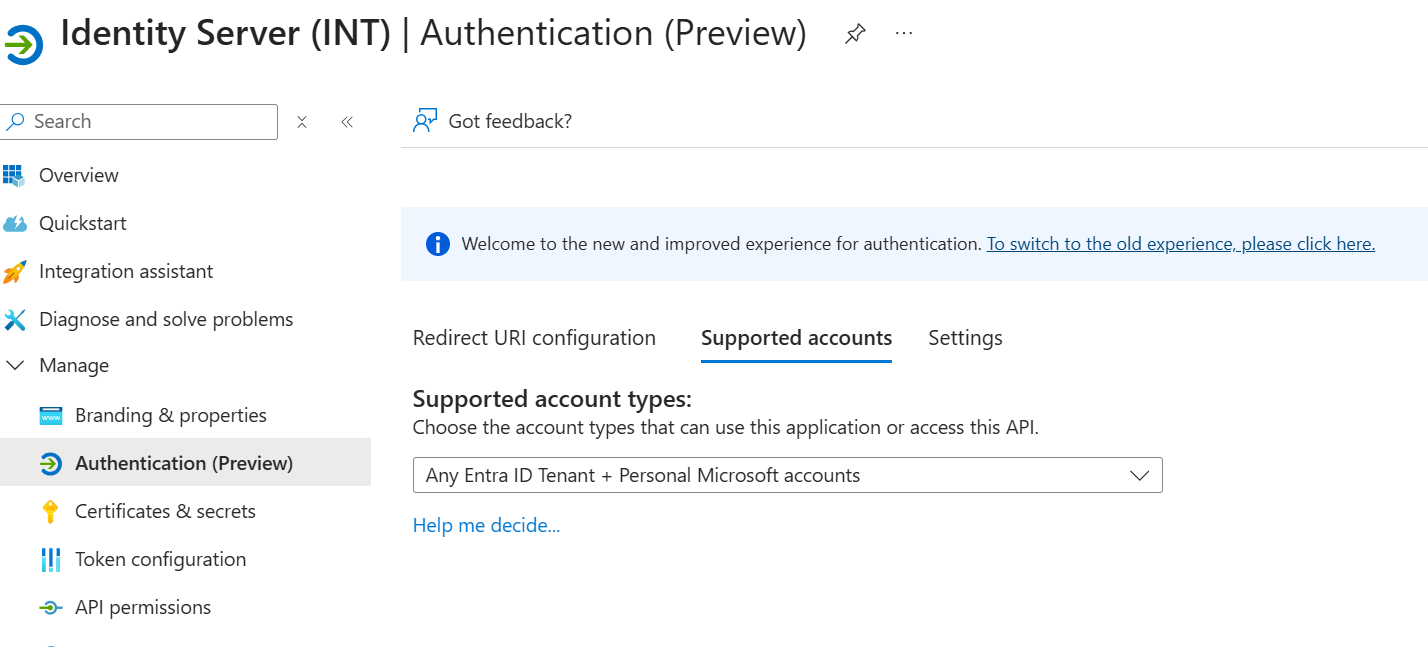Open the more options ellipsis menu
This screenshot has height=647, width=1428.
pos(904,33)
